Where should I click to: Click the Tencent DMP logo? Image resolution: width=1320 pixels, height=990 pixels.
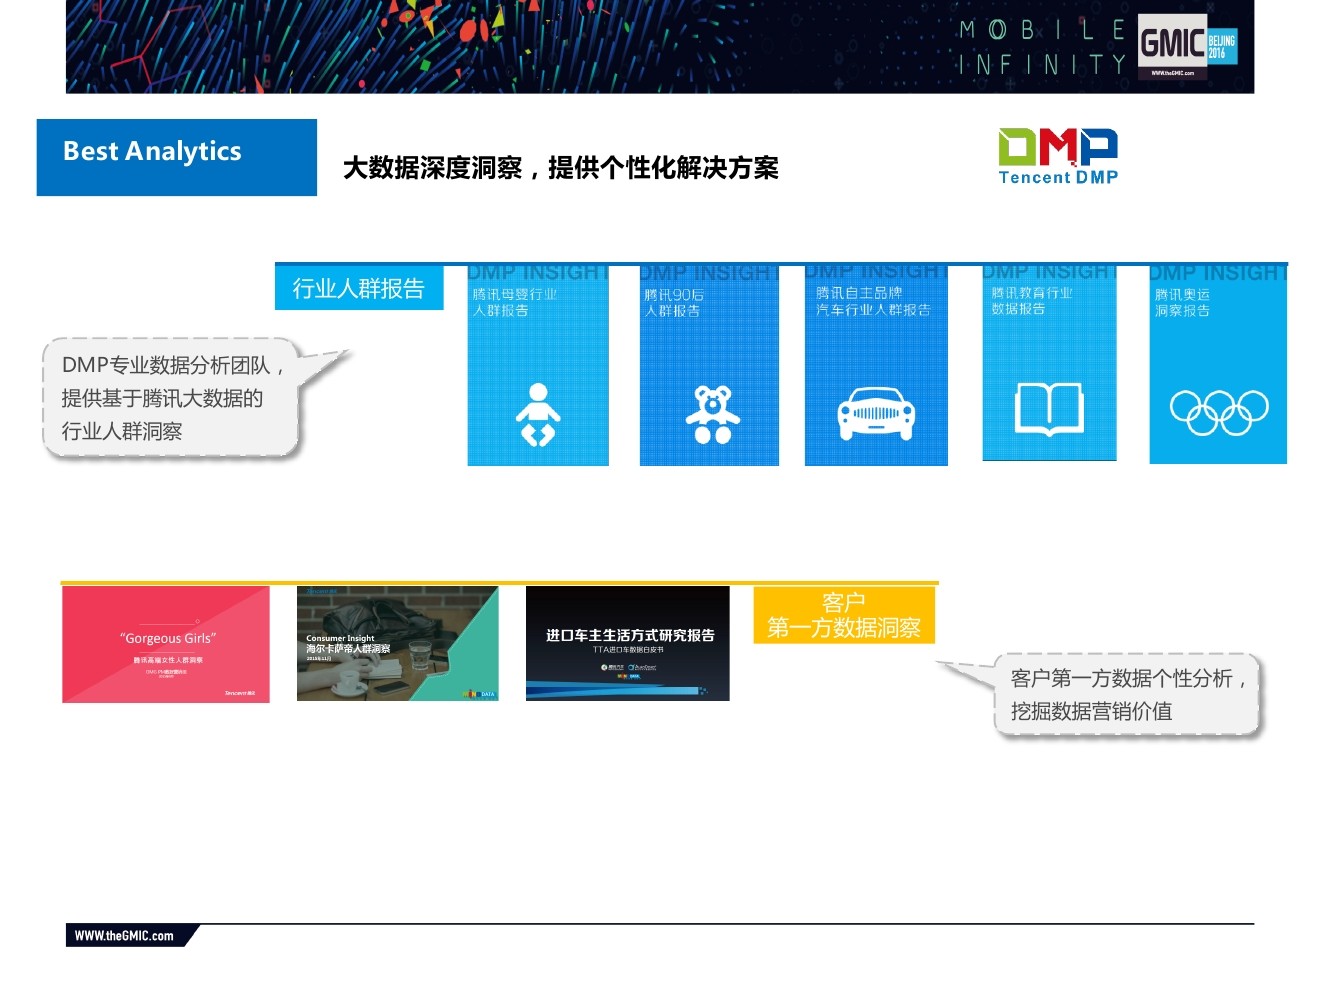(x=1058, y=157)
